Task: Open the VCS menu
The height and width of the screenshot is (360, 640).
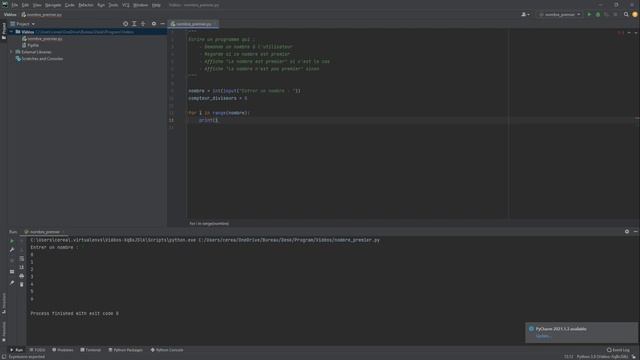Action: pyautogui.click(x=126, y=5)
